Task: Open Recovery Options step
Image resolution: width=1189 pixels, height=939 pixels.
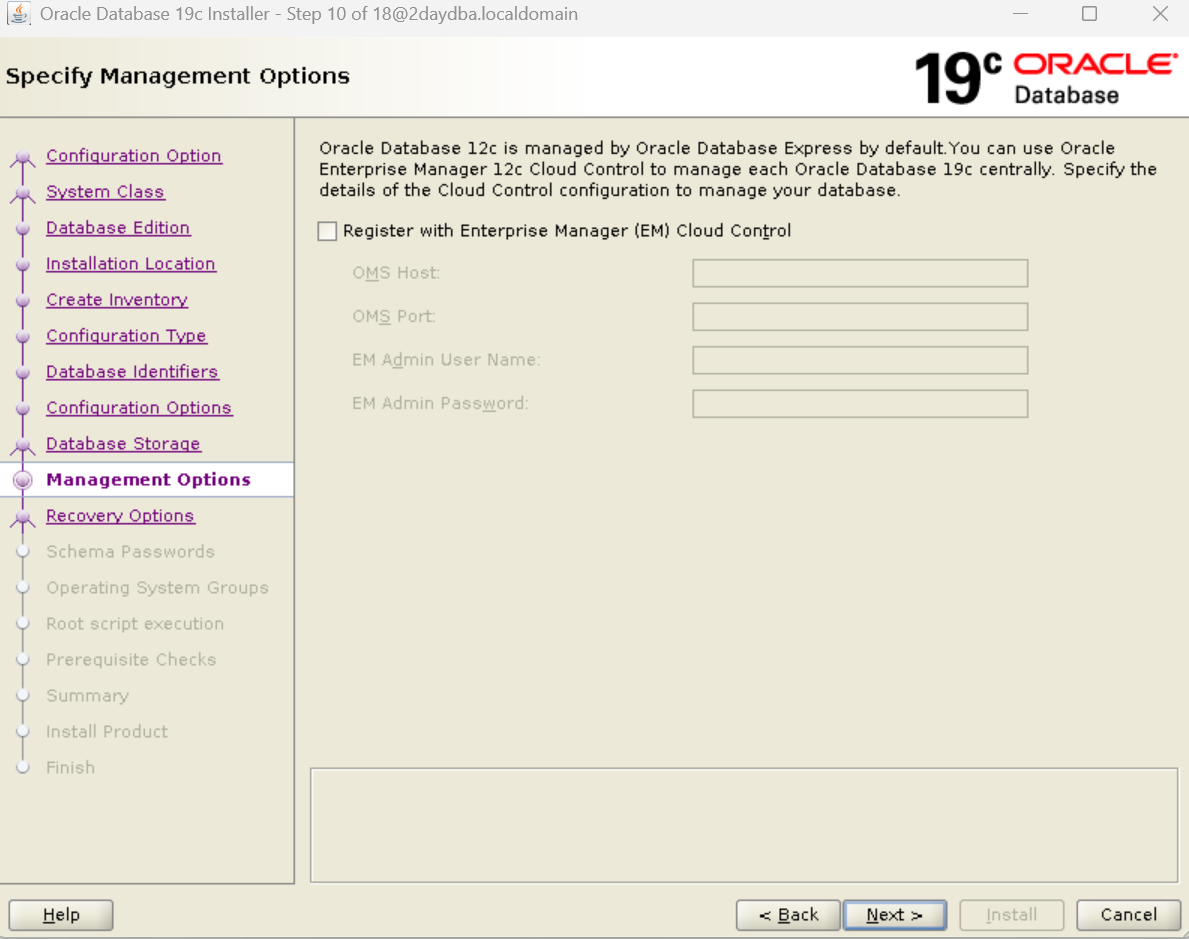Action: (x=120, y=516)
